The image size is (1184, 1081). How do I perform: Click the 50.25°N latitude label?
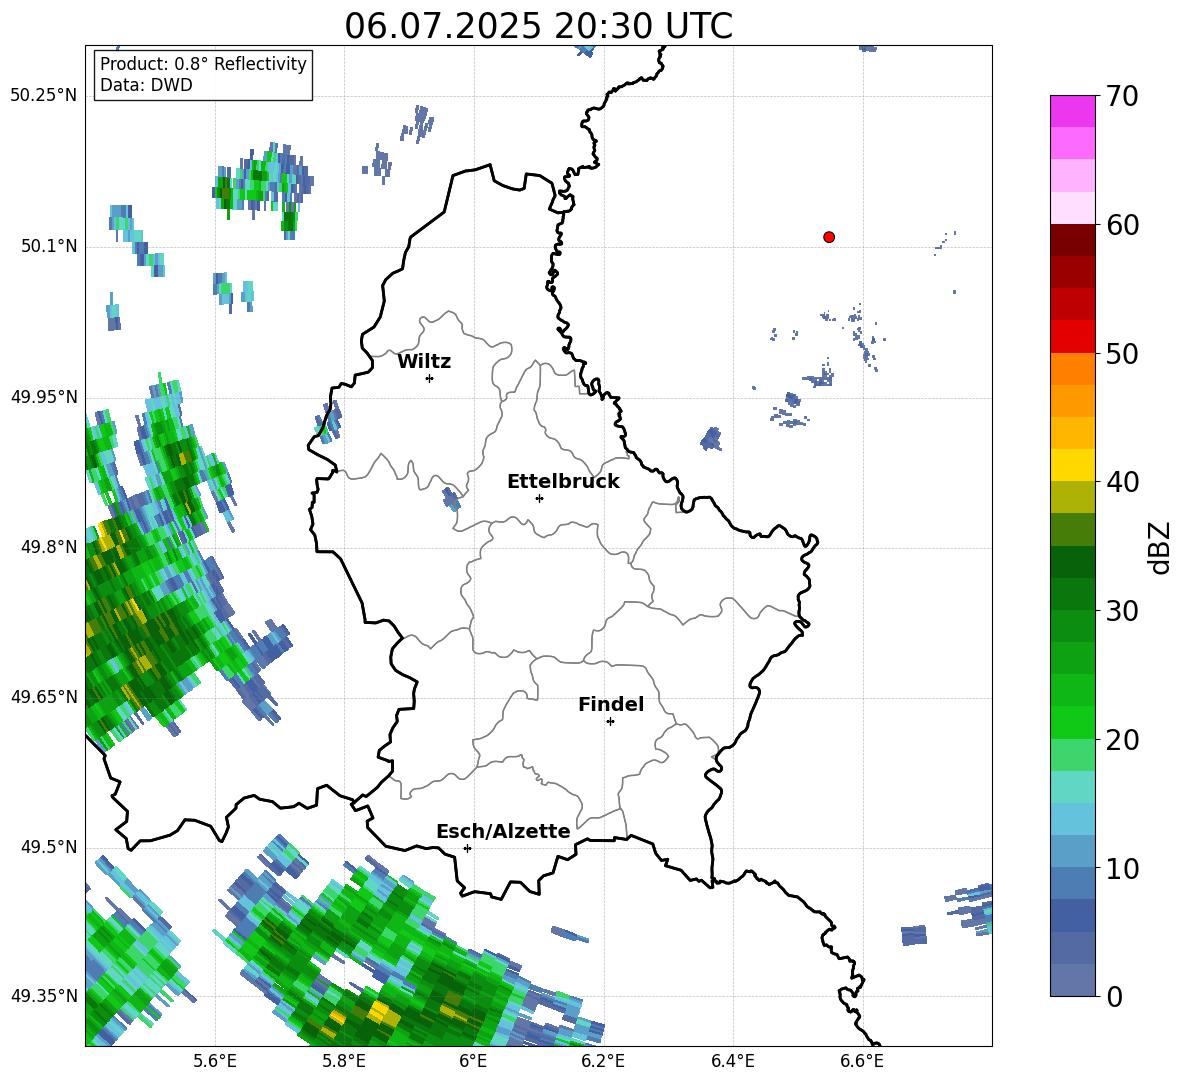(x=44, y=96)
